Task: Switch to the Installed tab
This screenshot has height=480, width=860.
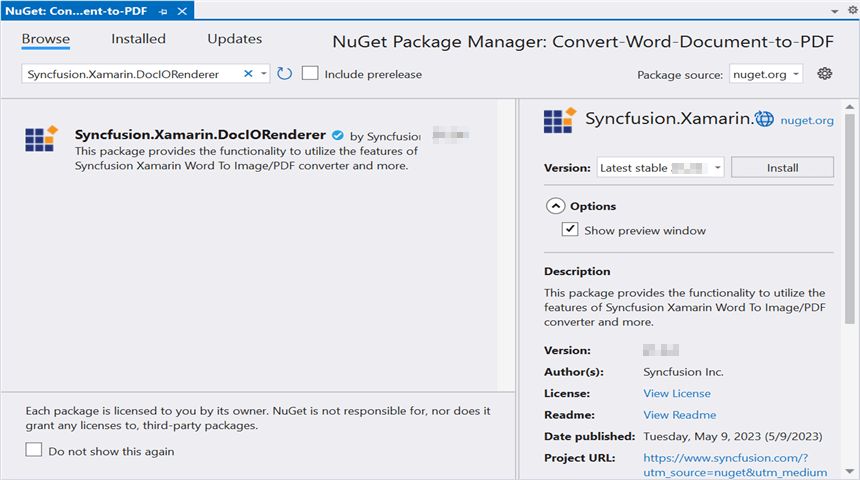Action: (x=138, y=39)
